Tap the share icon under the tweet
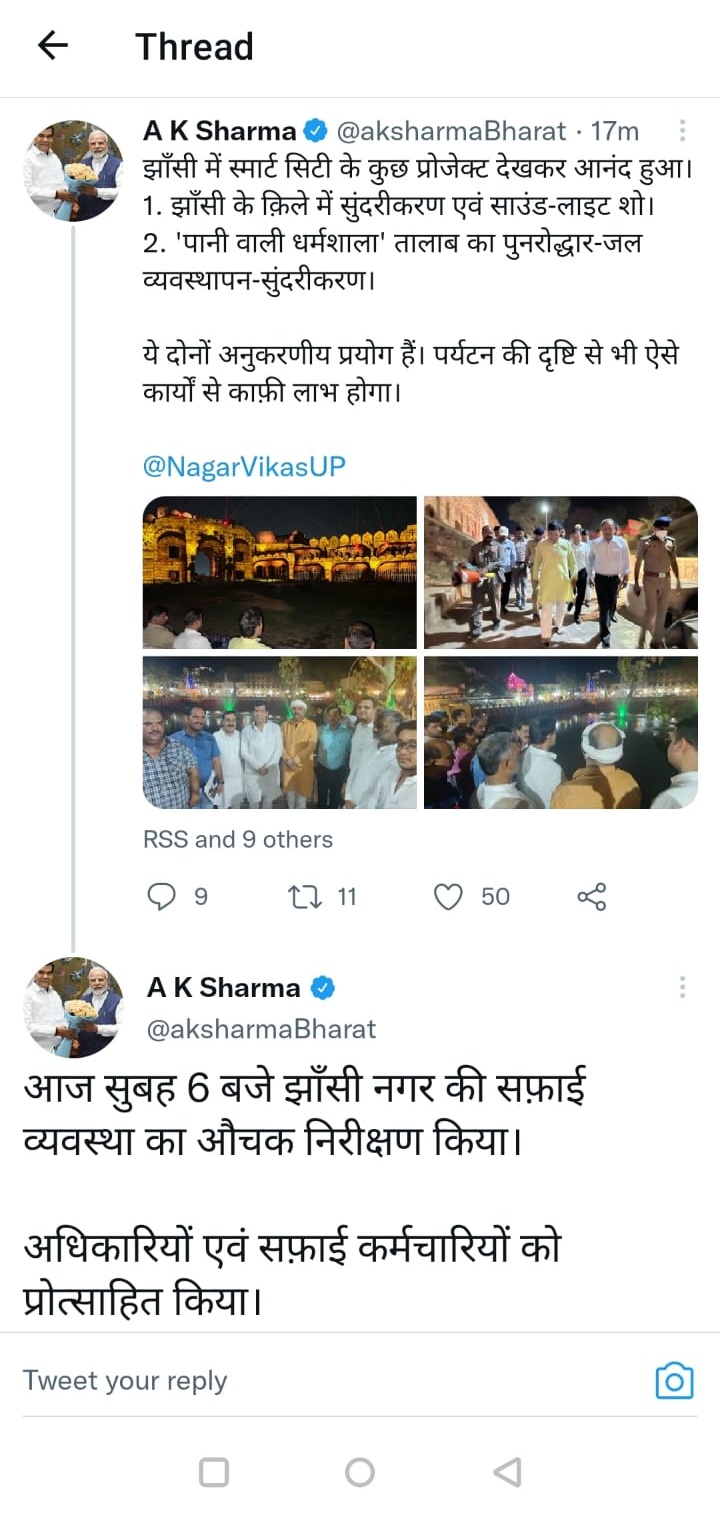720x1517 pixels. click(592, 897)
